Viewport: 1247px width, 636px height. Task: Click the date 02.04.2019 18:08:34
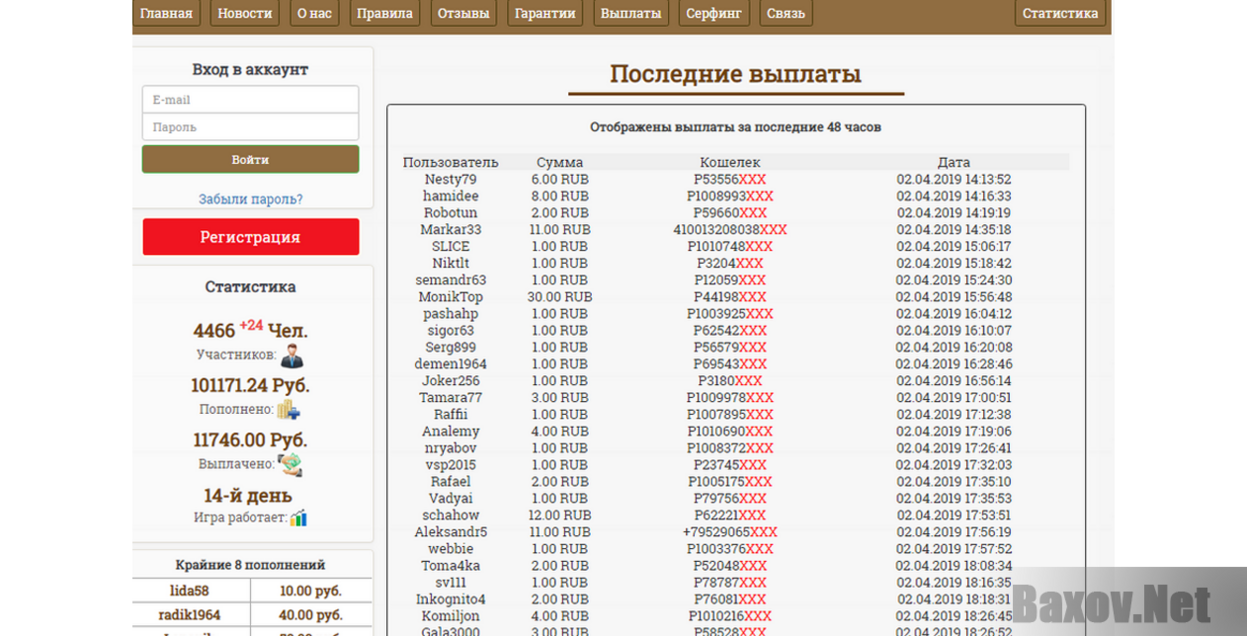[954, 566]
